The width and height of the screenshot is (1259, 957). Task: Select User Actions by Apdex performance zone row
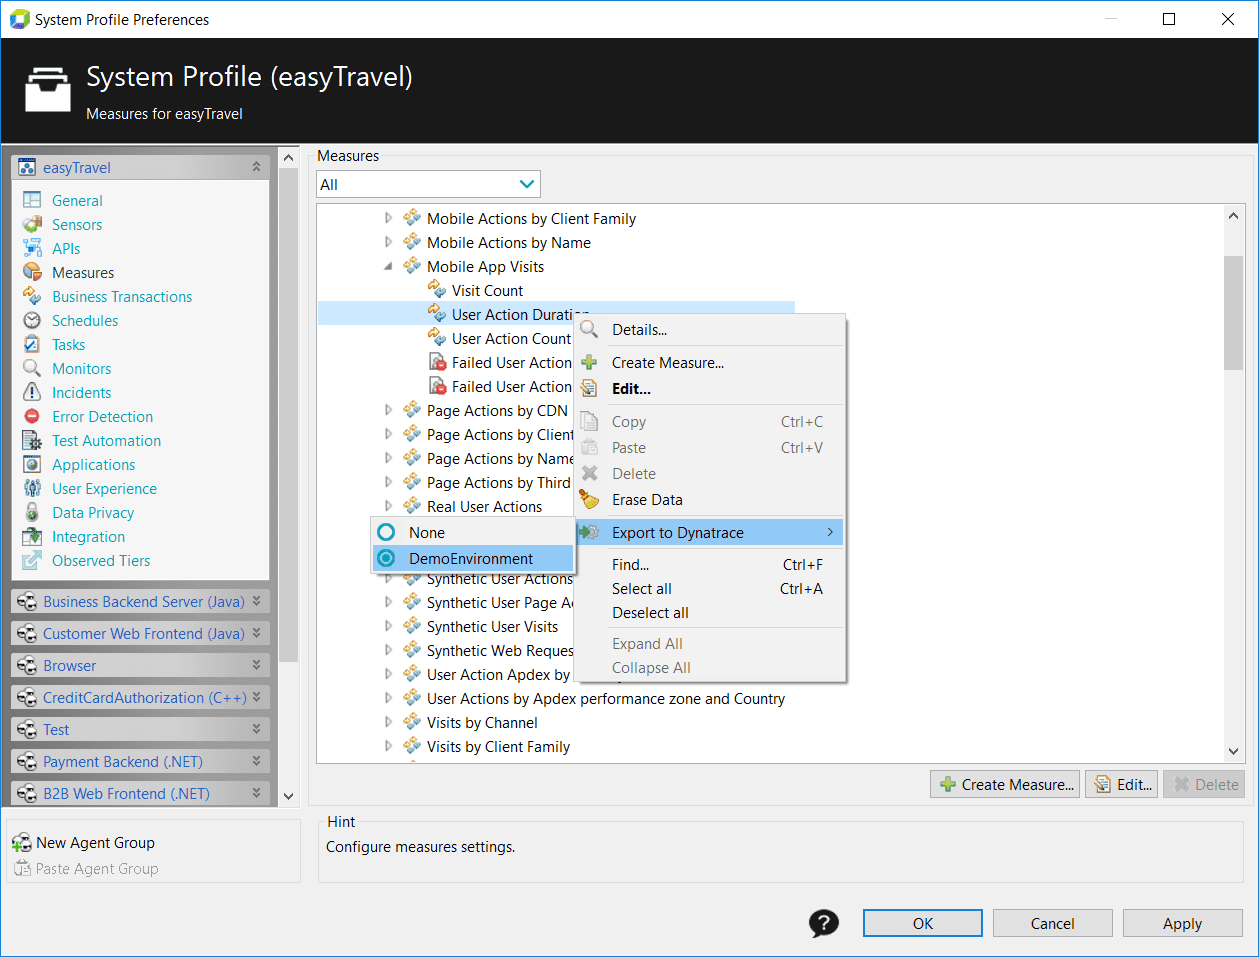click(605, 698)
